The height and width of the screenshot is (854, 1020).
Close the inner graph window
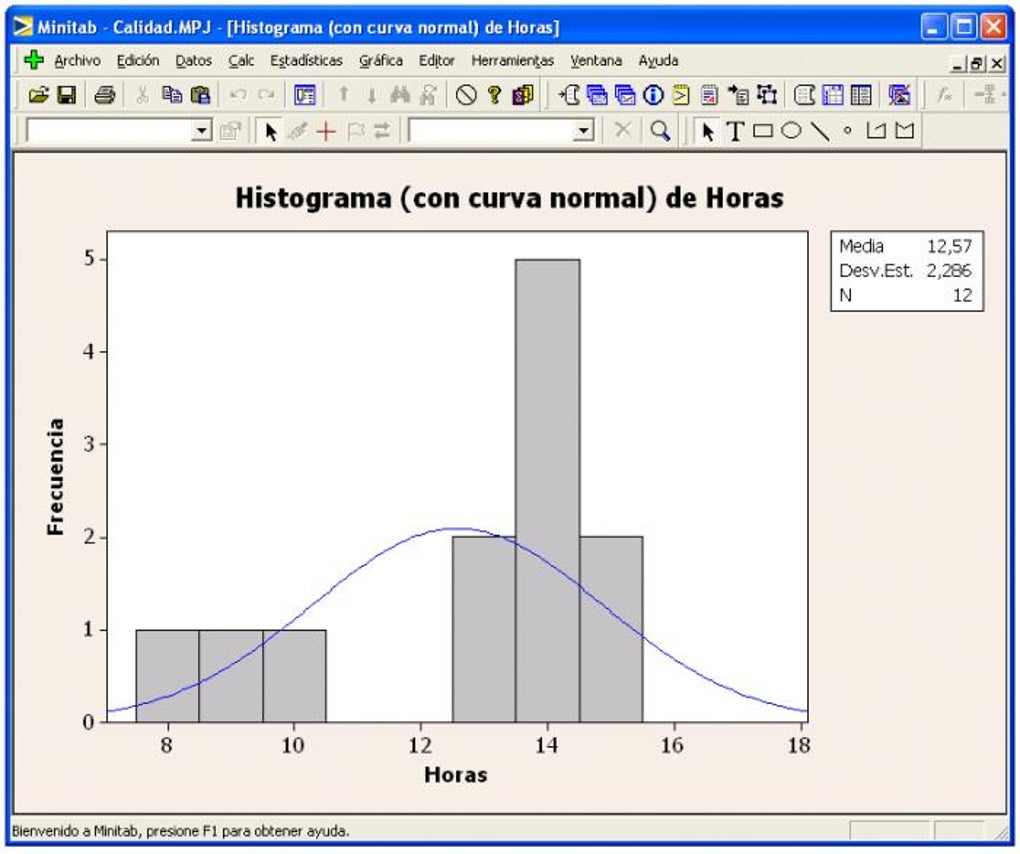997,64
